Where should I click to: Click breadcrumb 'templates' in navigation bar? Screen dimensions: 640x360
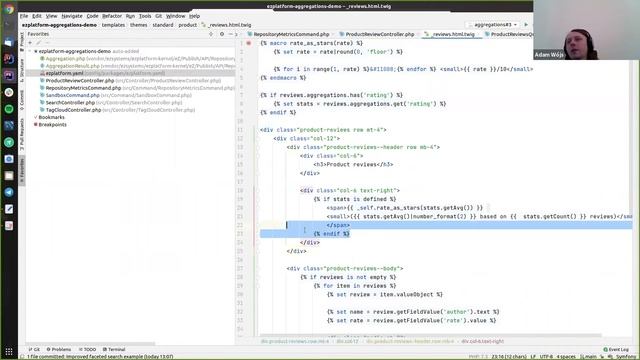[x=113, y=25]
